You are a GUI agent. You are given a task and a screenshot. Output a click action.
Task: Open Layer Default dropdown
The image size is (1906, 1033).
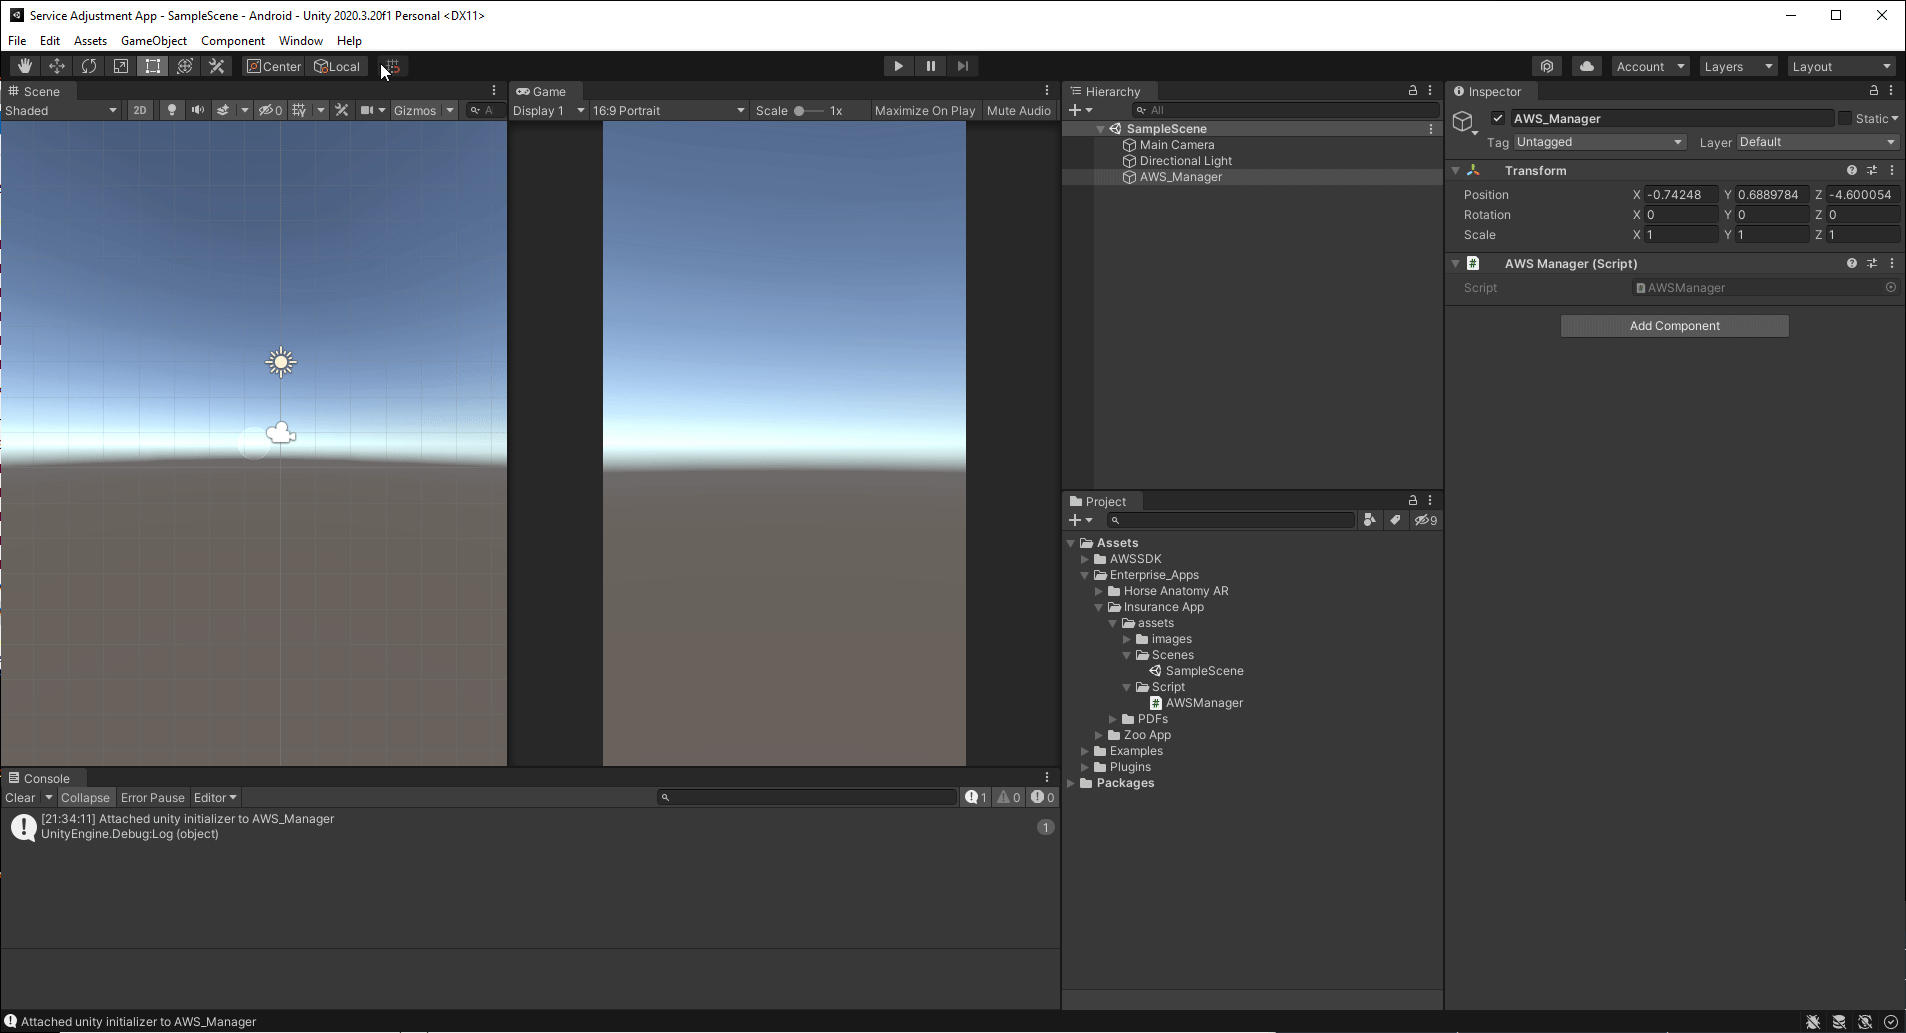pyautogui.click(x=1818, y=142)
